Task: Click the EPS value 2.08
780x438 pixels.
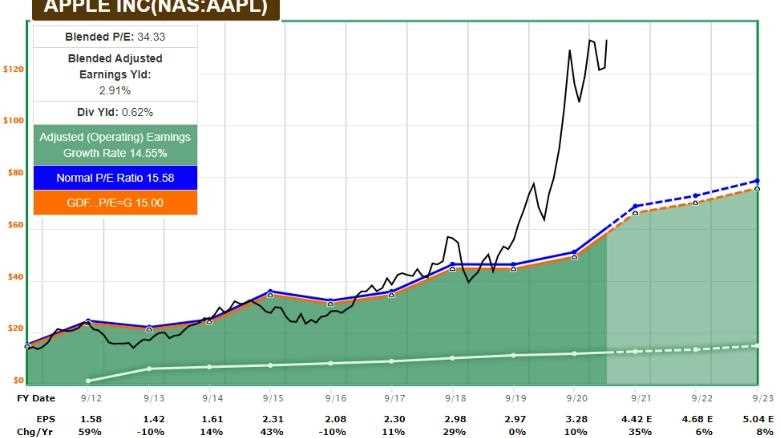Action: [x=336, y=419]
